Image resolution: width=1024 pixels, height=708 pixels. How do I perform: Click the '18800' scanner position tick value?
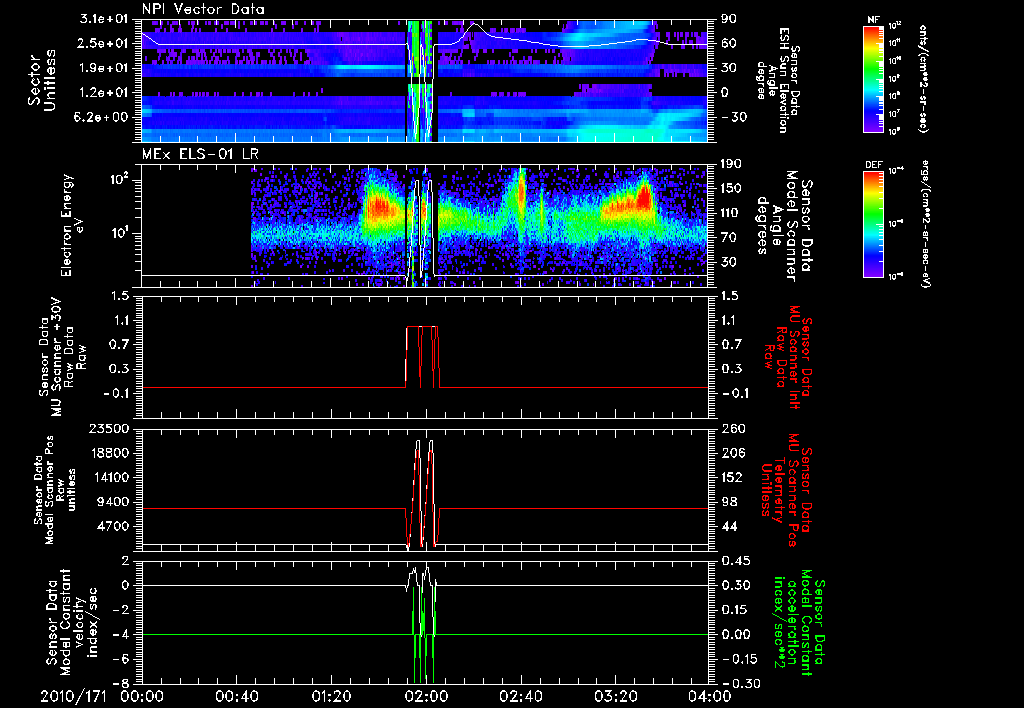[112, 453]
